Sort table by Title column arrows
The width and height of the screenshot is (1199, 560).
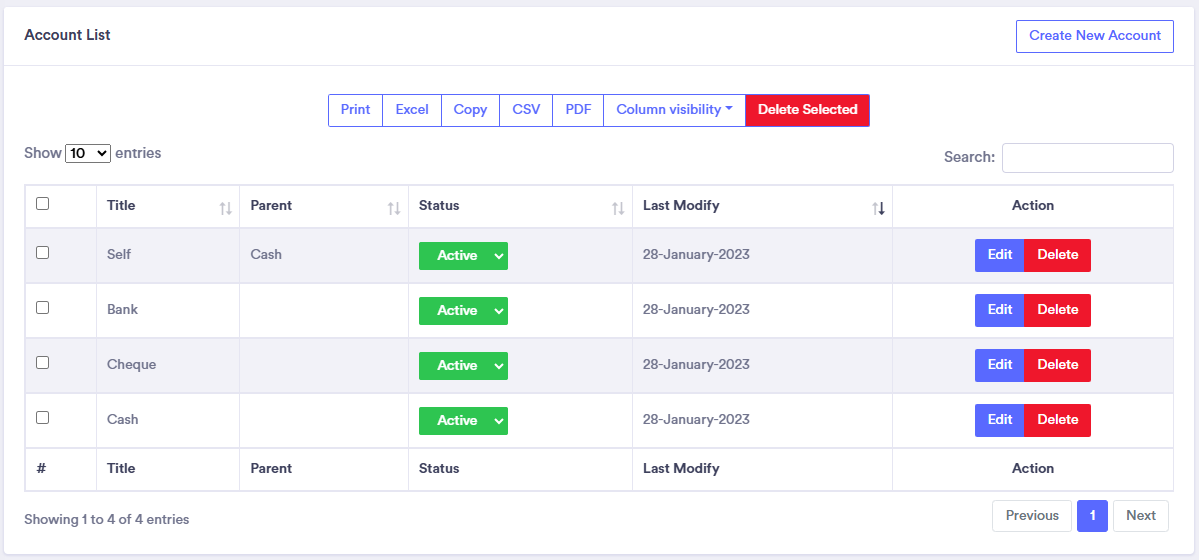pyautogui.click(x=225, y=208)
